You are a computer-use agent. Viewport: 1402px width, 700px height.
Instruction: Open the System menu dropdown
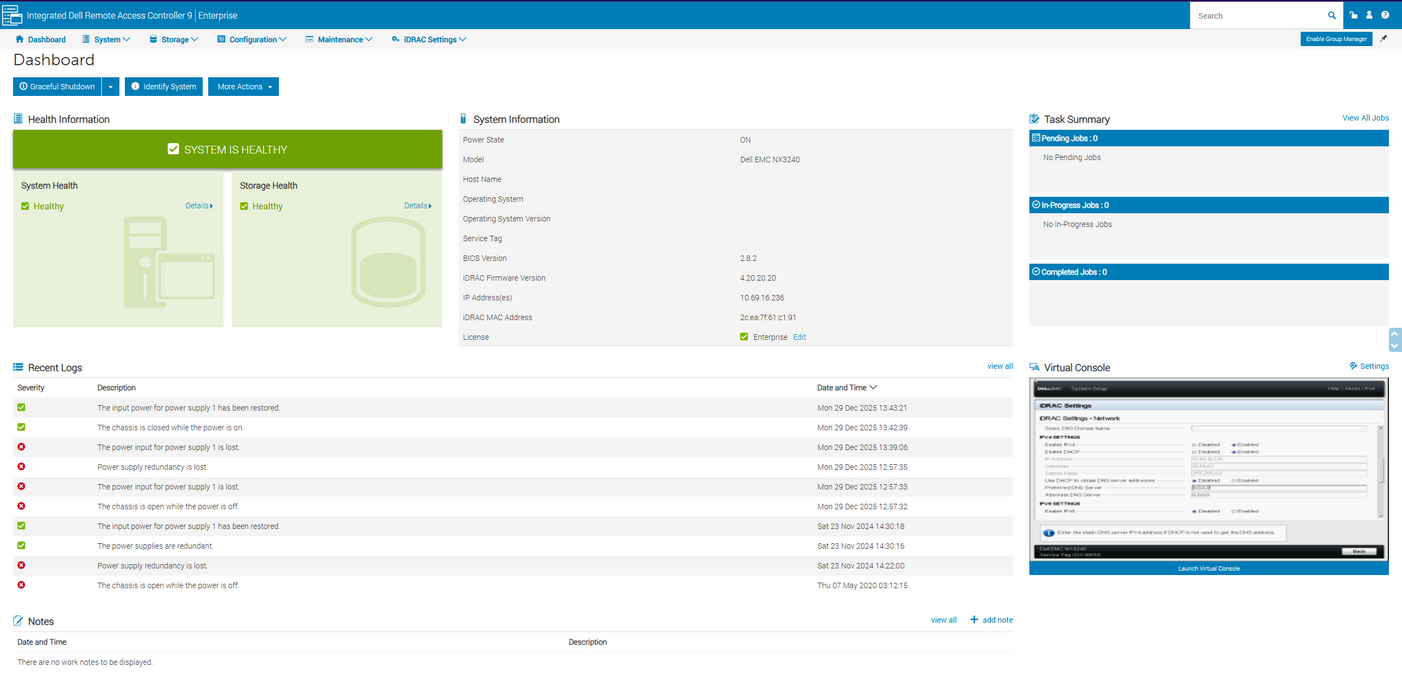pos(106,39)
